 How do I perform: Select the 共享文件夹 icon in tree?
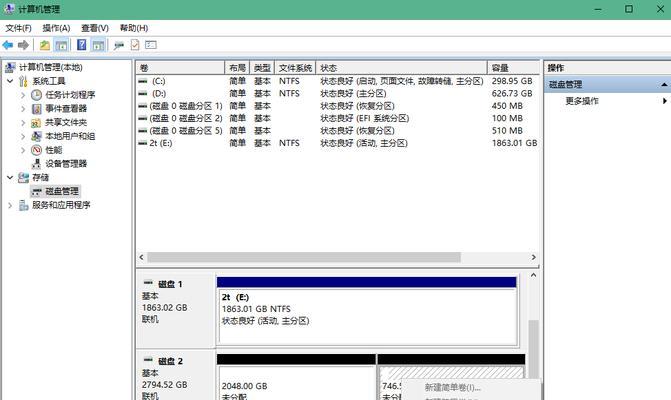point(36,123)
